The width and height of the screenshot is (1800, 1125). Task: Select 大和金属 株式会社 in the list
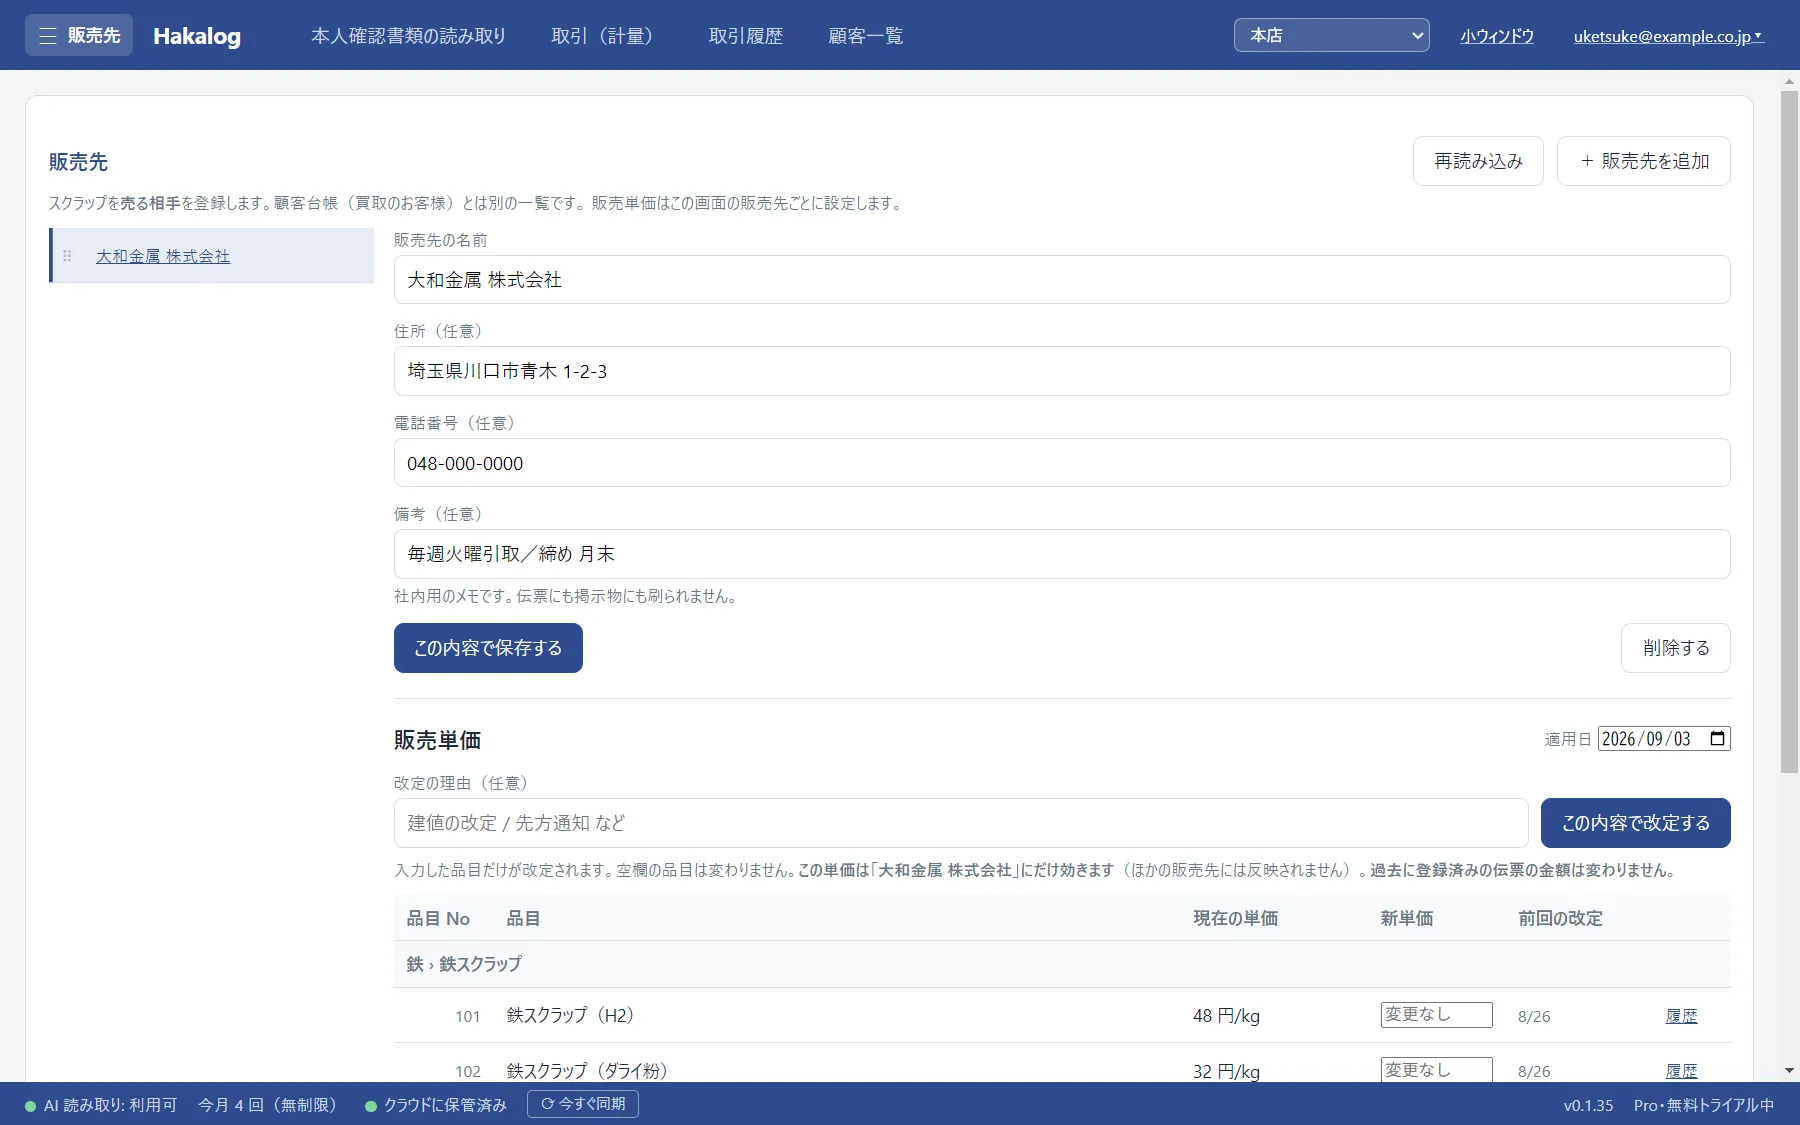tap(163, 256)
